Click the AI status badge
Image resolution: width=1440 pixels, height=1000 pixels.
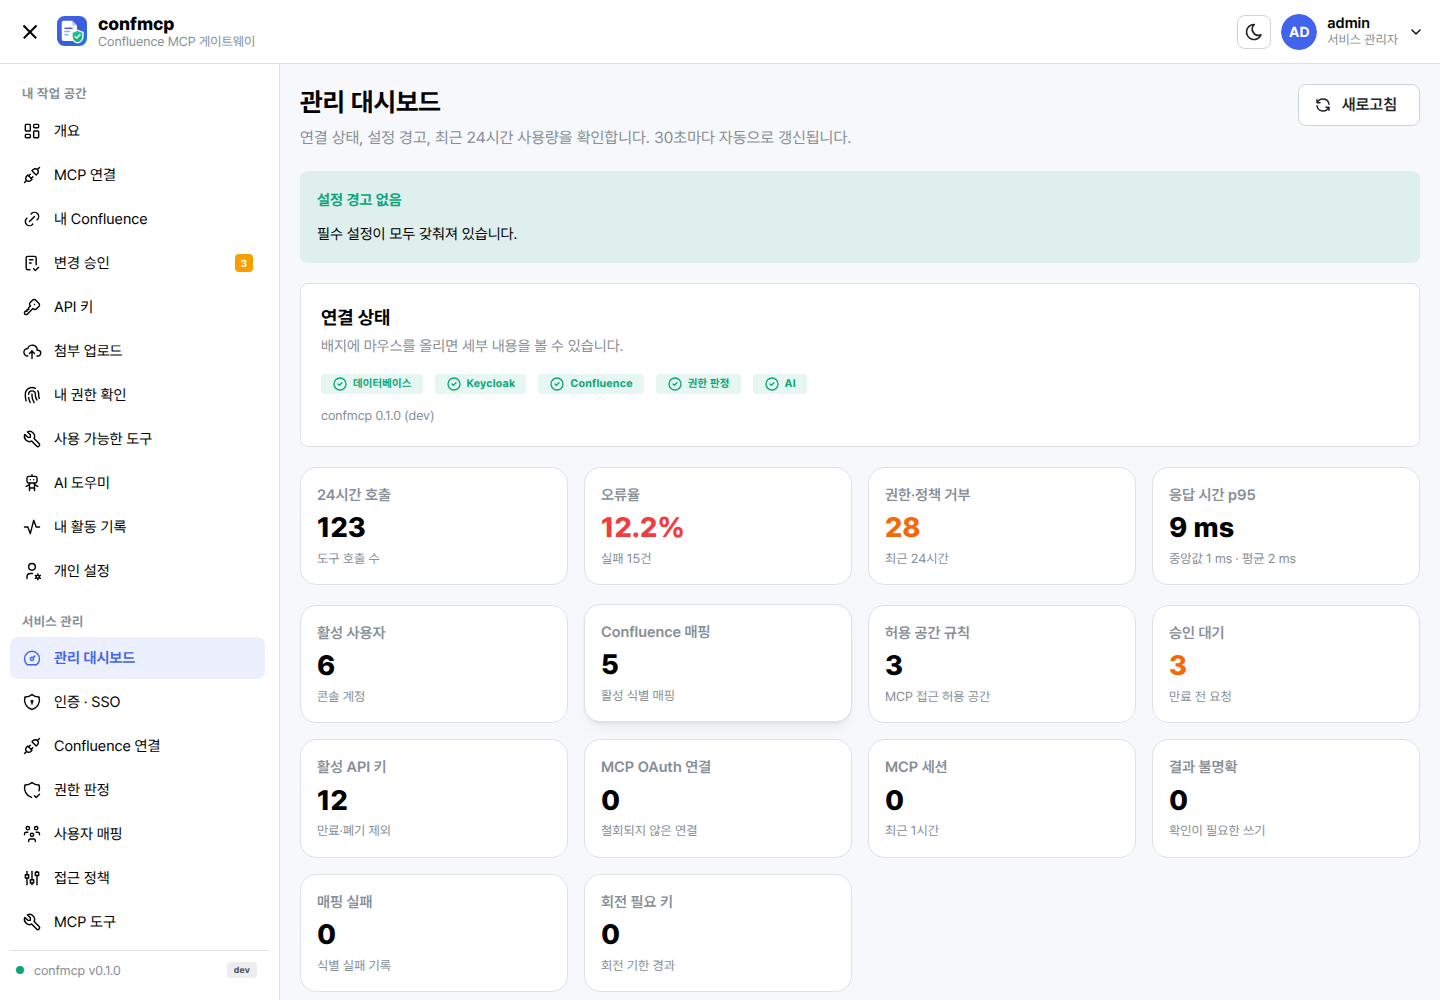[x=780, y=384]
